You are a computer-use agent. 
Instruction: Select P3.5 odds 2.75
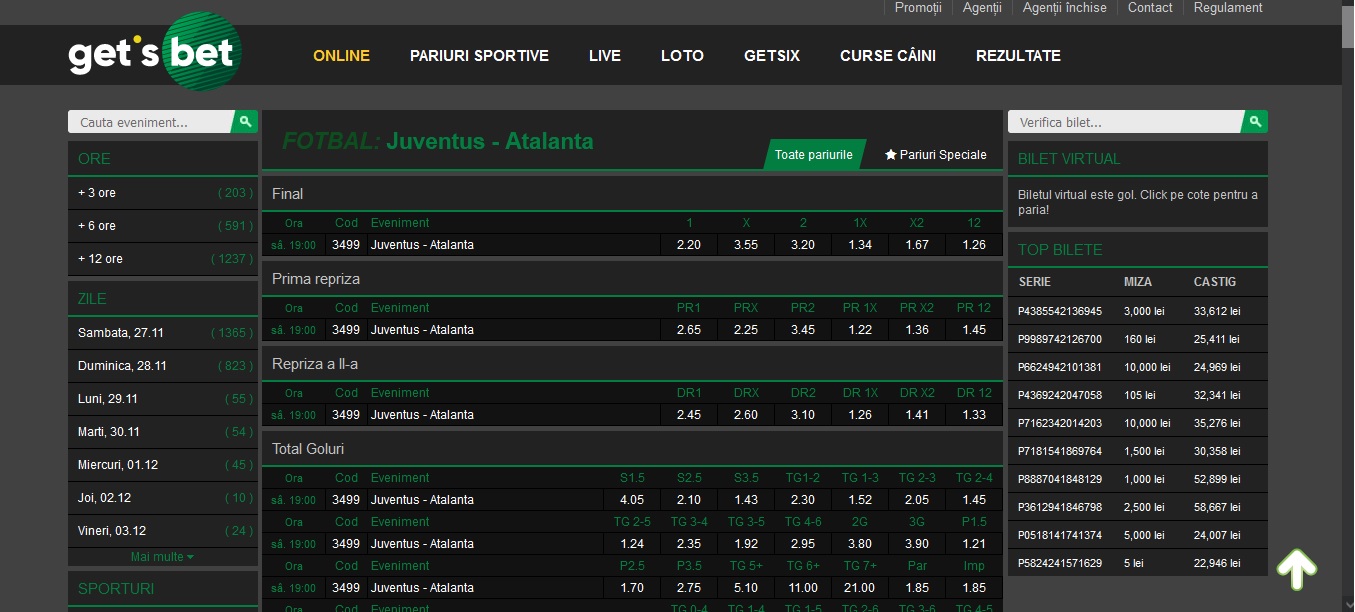pyautogui.click(x=689, y=588)
